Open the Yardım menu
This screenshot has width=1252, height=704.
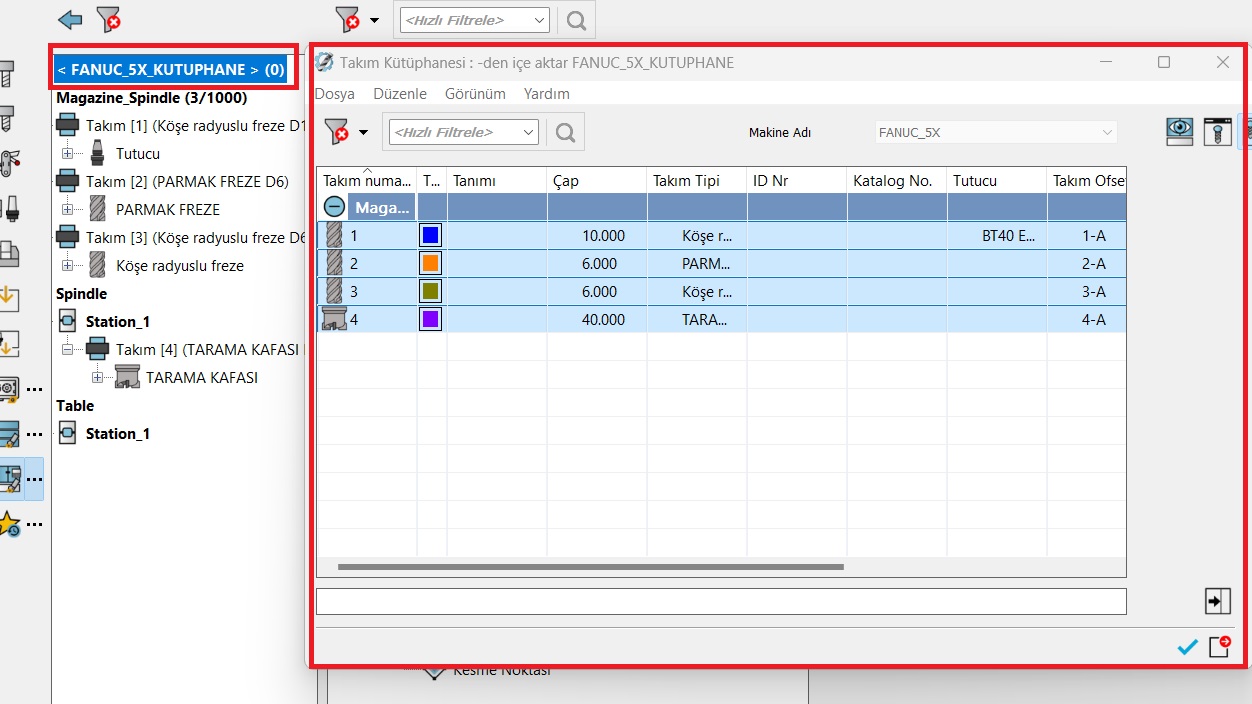[547, 94]
